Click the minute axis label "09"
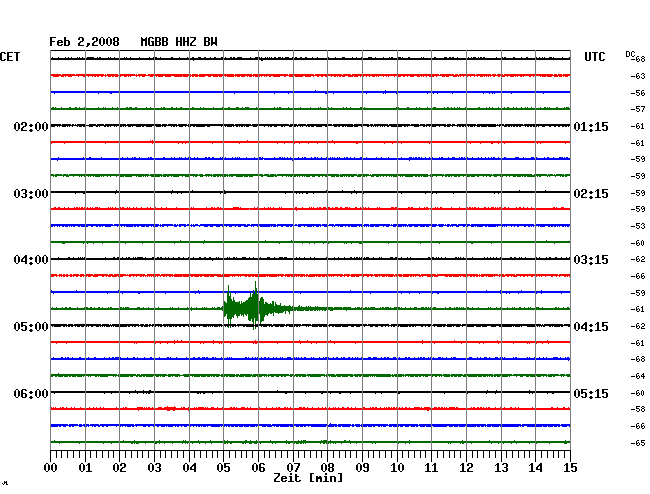This screenshot has width=650, height=494. pos(362,468)
